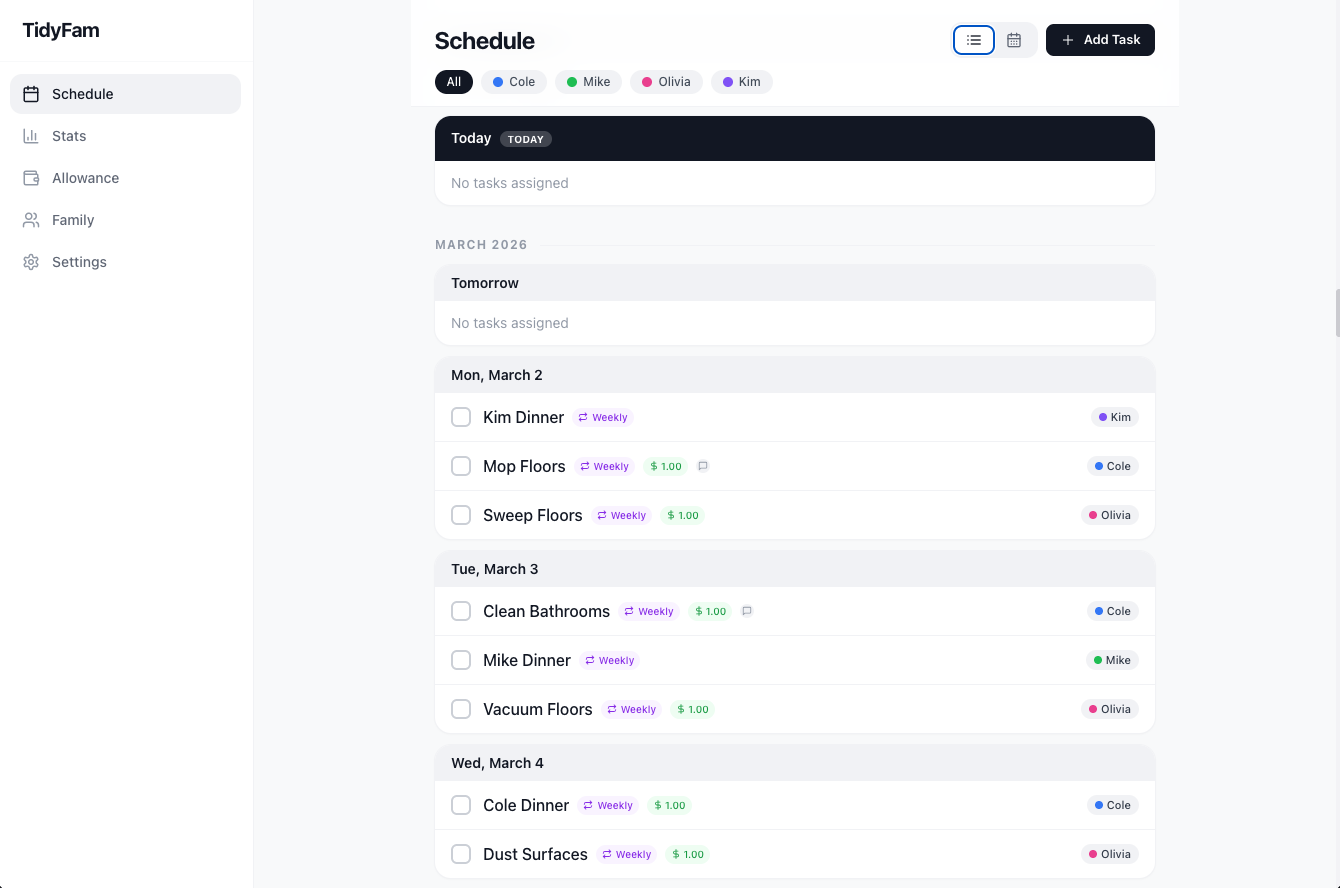Screen dimensions: 1340x888
Task: Click the Family people icon
Action: point(31,220)
